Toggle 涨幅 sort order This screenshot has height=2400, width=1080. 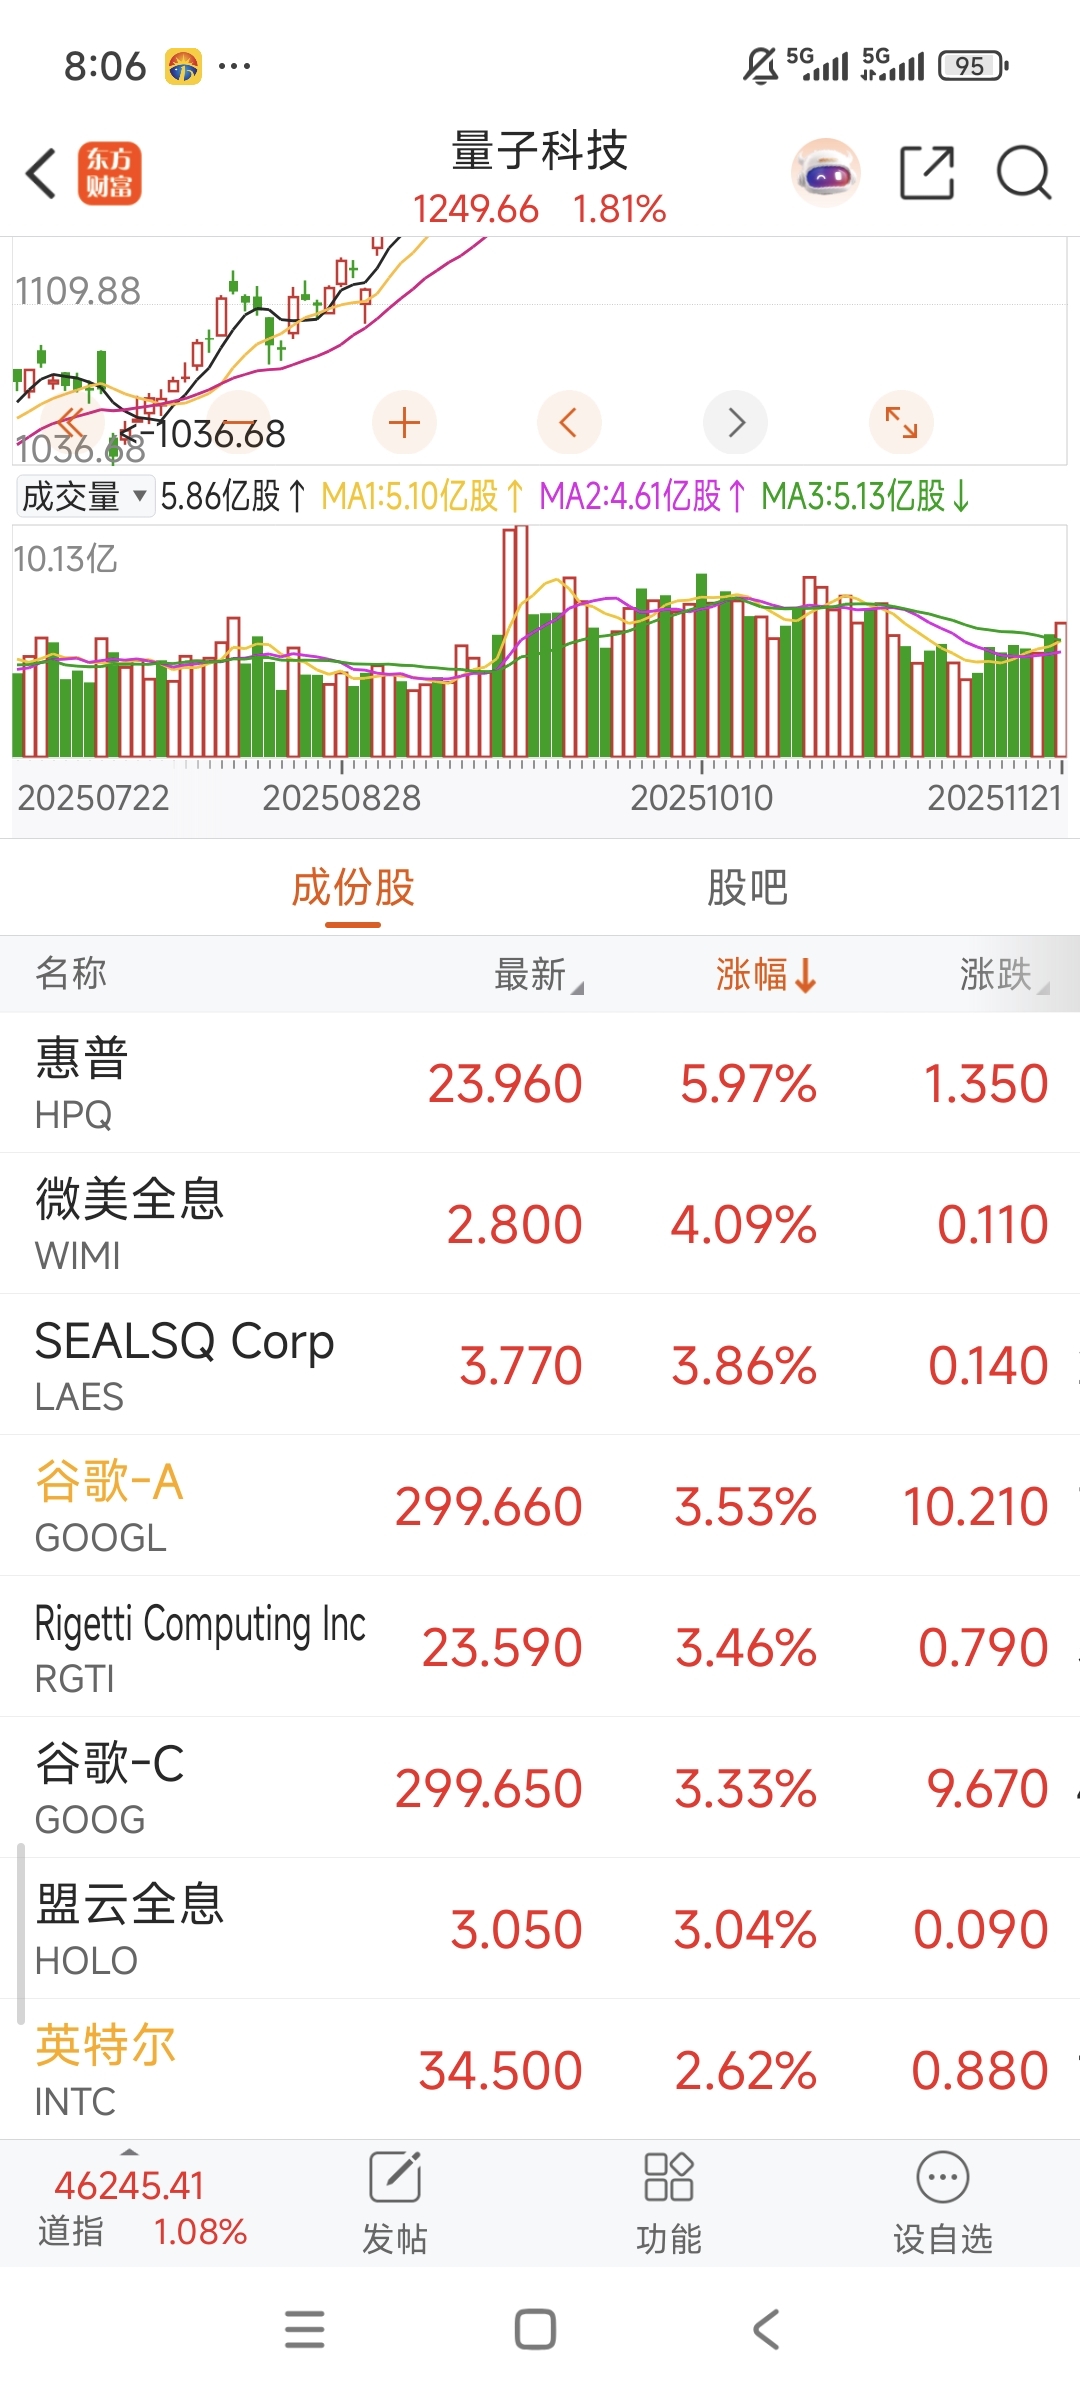[x=767, y=975]
